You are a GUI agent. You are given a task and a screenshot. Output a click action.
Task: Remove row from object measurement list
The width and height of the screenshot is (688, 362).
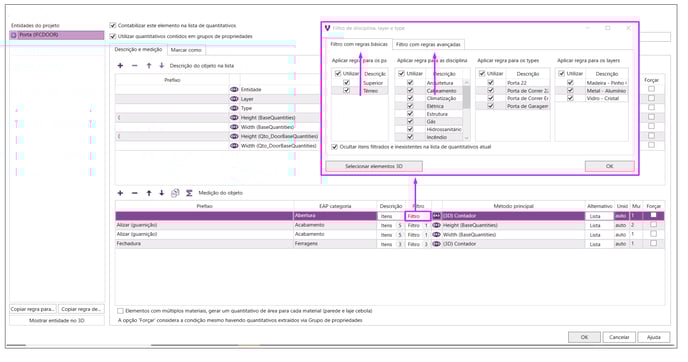[135, 193]
